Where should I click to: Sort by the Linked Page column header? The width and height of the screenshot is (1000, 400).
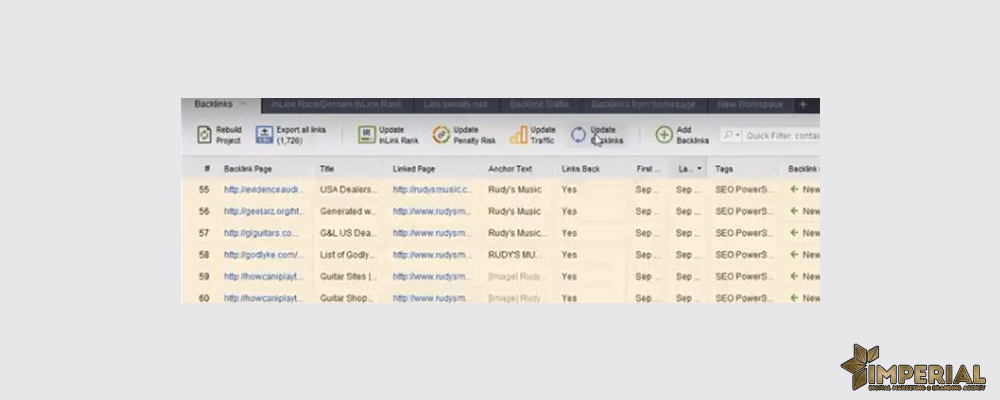click(x=413, y=169)
